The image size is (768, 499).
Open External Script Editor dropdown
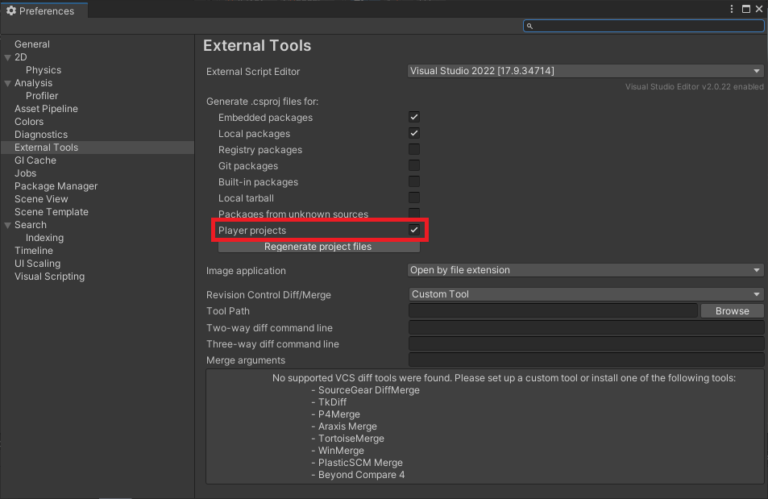point(585,72)
